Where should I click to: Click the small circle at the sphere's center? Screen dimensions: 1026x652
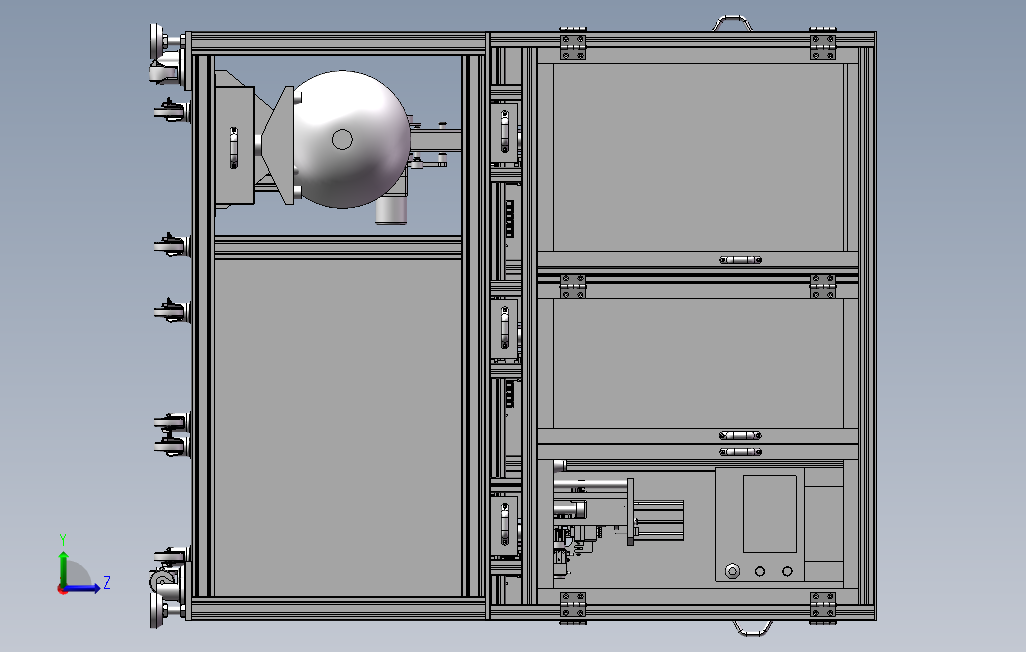pos(342,139)
